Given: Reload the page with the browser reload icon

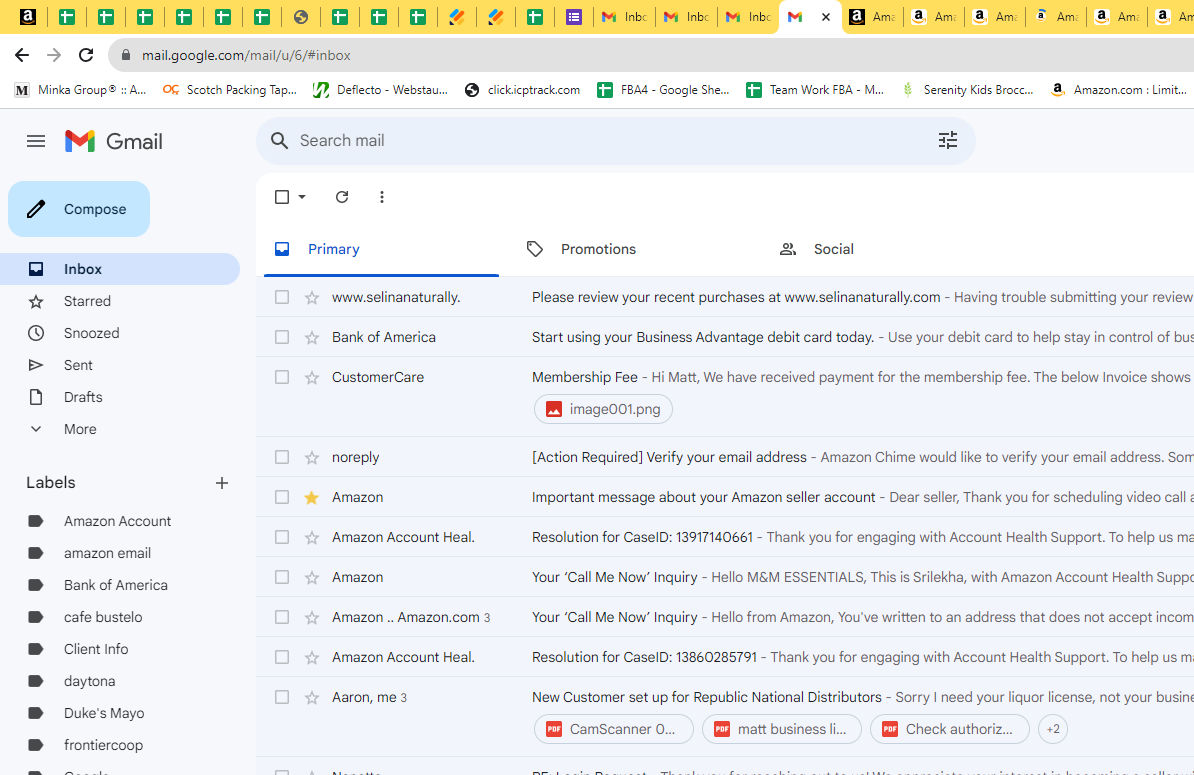Looking at the screenshot, I should 86,55.
